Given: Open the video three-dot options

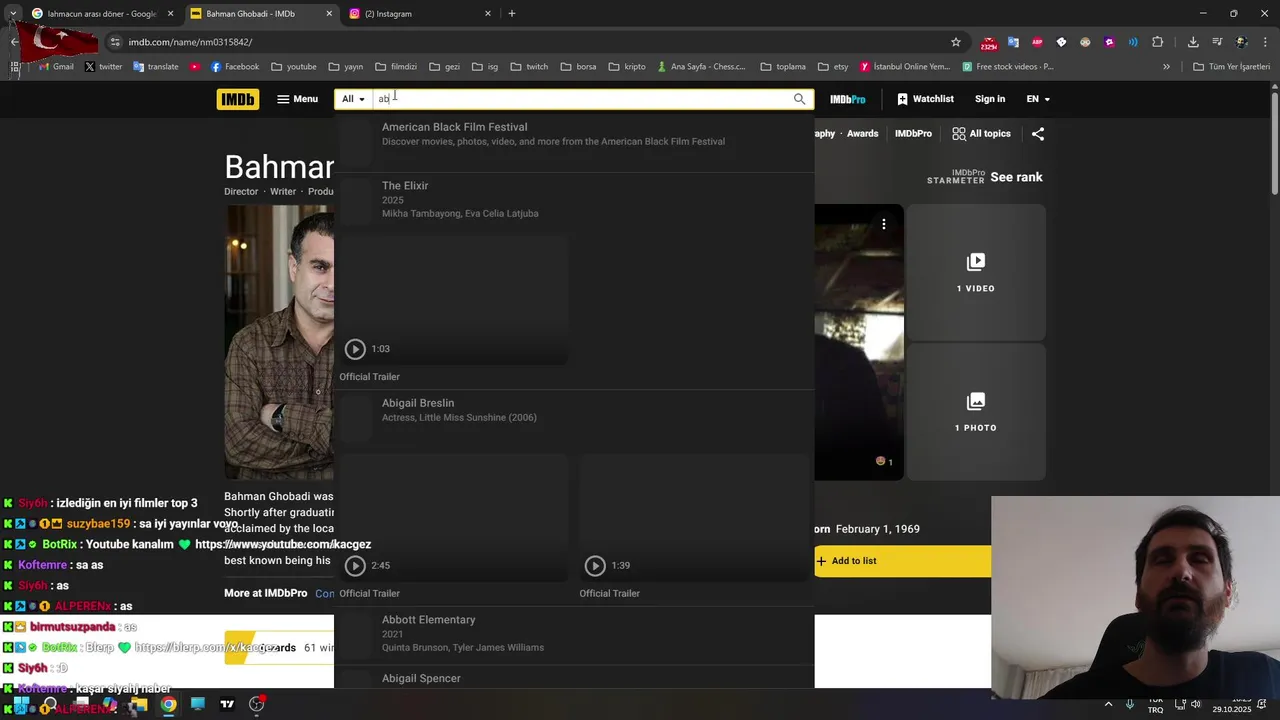Looking at the screenshot, I should (884, 224).
